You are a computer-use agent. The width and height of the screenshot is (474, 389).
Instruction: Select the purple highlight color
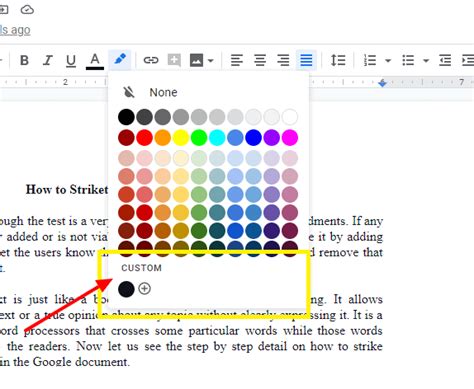[x=272, y=137]
